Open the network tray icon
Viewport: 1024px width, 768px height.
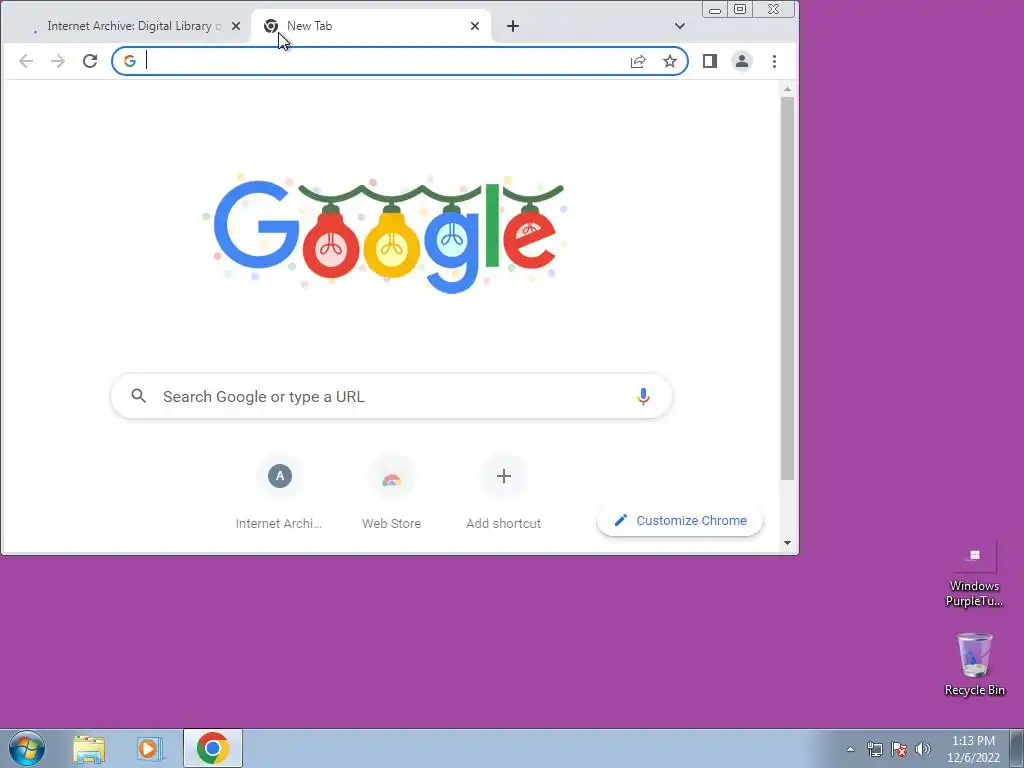coord(874,749)
